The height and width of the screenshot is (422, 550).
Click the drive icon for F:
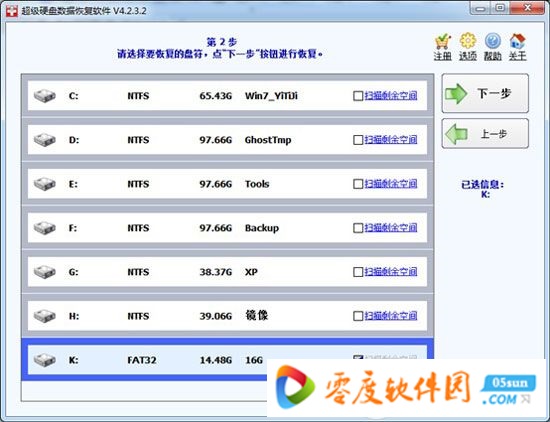point(45,228)
